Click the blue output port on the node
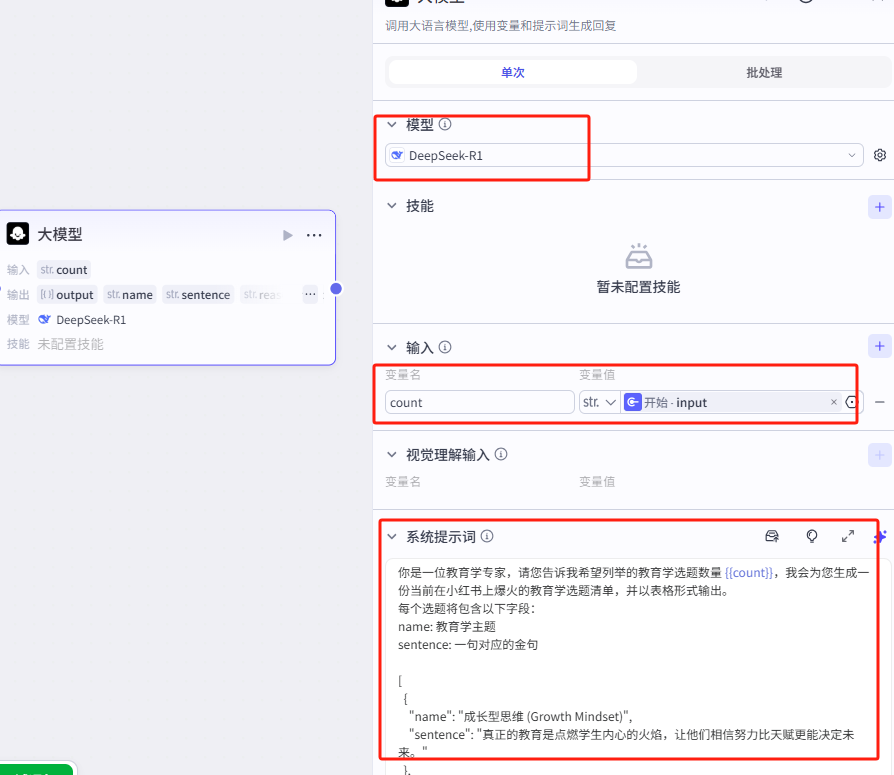This screenshot has height=775, width=894. [336, 288]
